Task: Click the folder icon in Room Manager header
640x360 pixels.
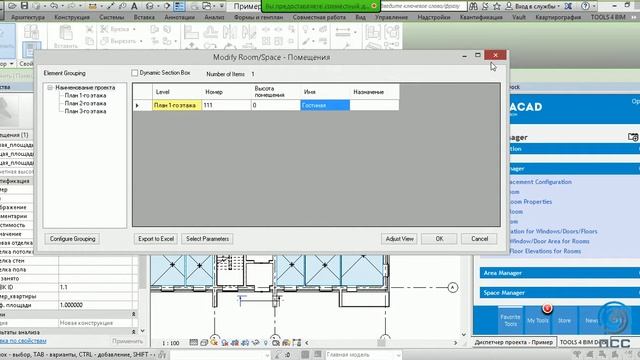Action: click(633, 137)
